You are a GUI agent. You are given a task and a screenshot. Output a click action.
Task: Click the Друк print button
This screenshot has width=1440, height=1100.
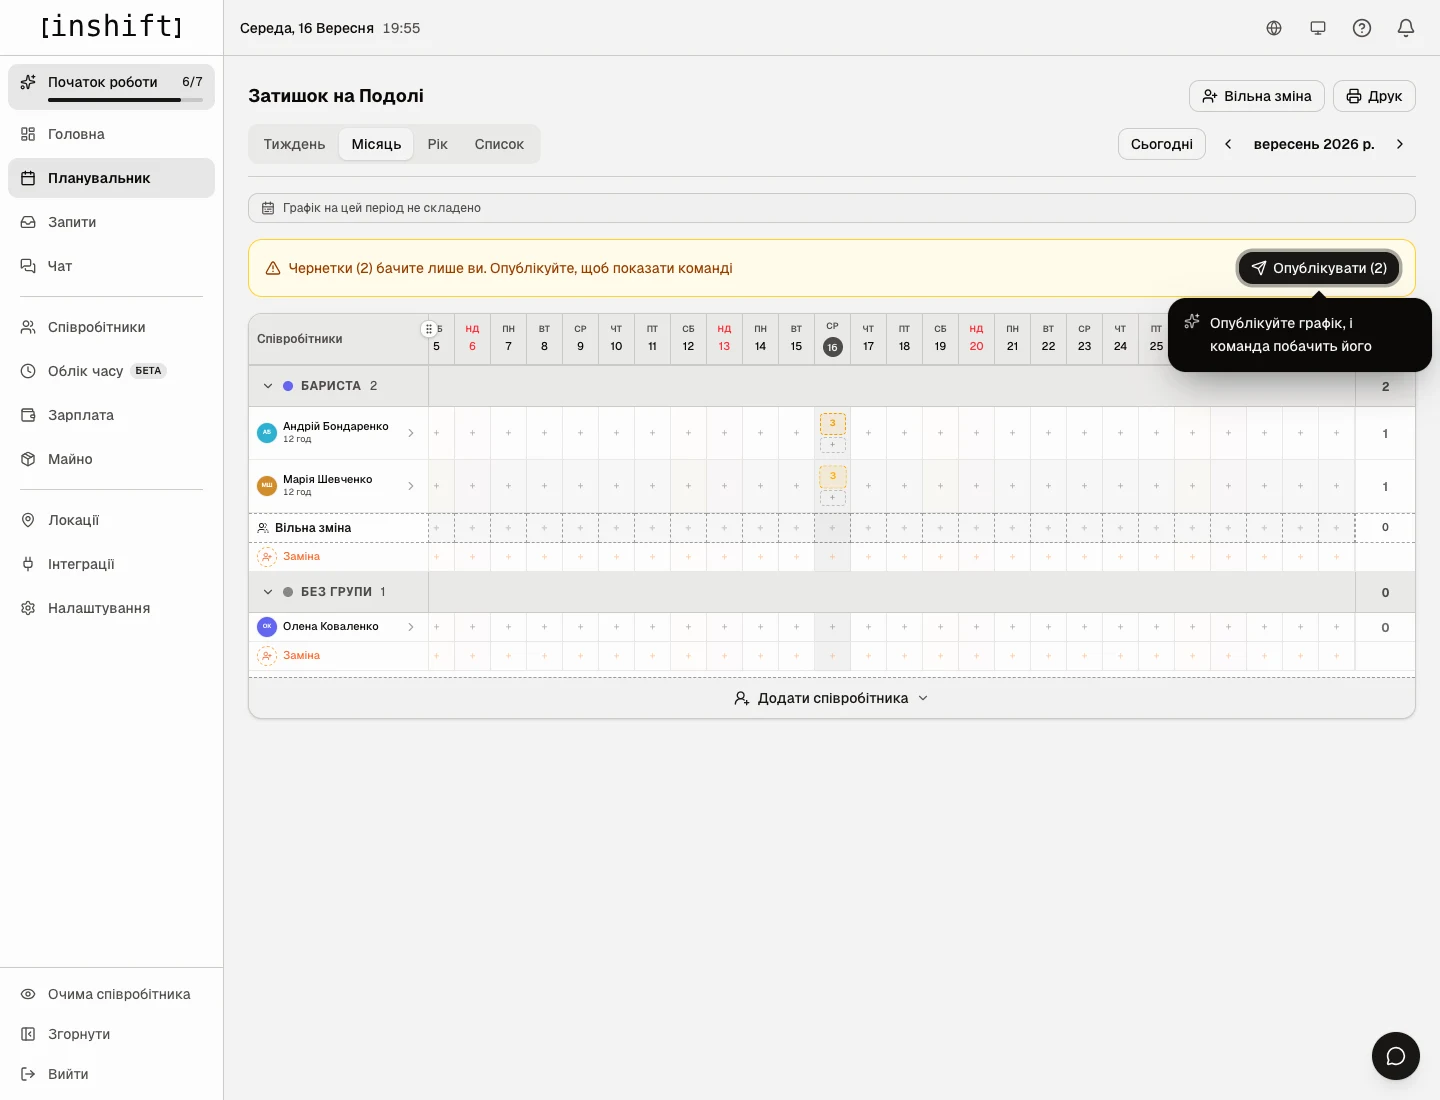[x=1374, y=96]
